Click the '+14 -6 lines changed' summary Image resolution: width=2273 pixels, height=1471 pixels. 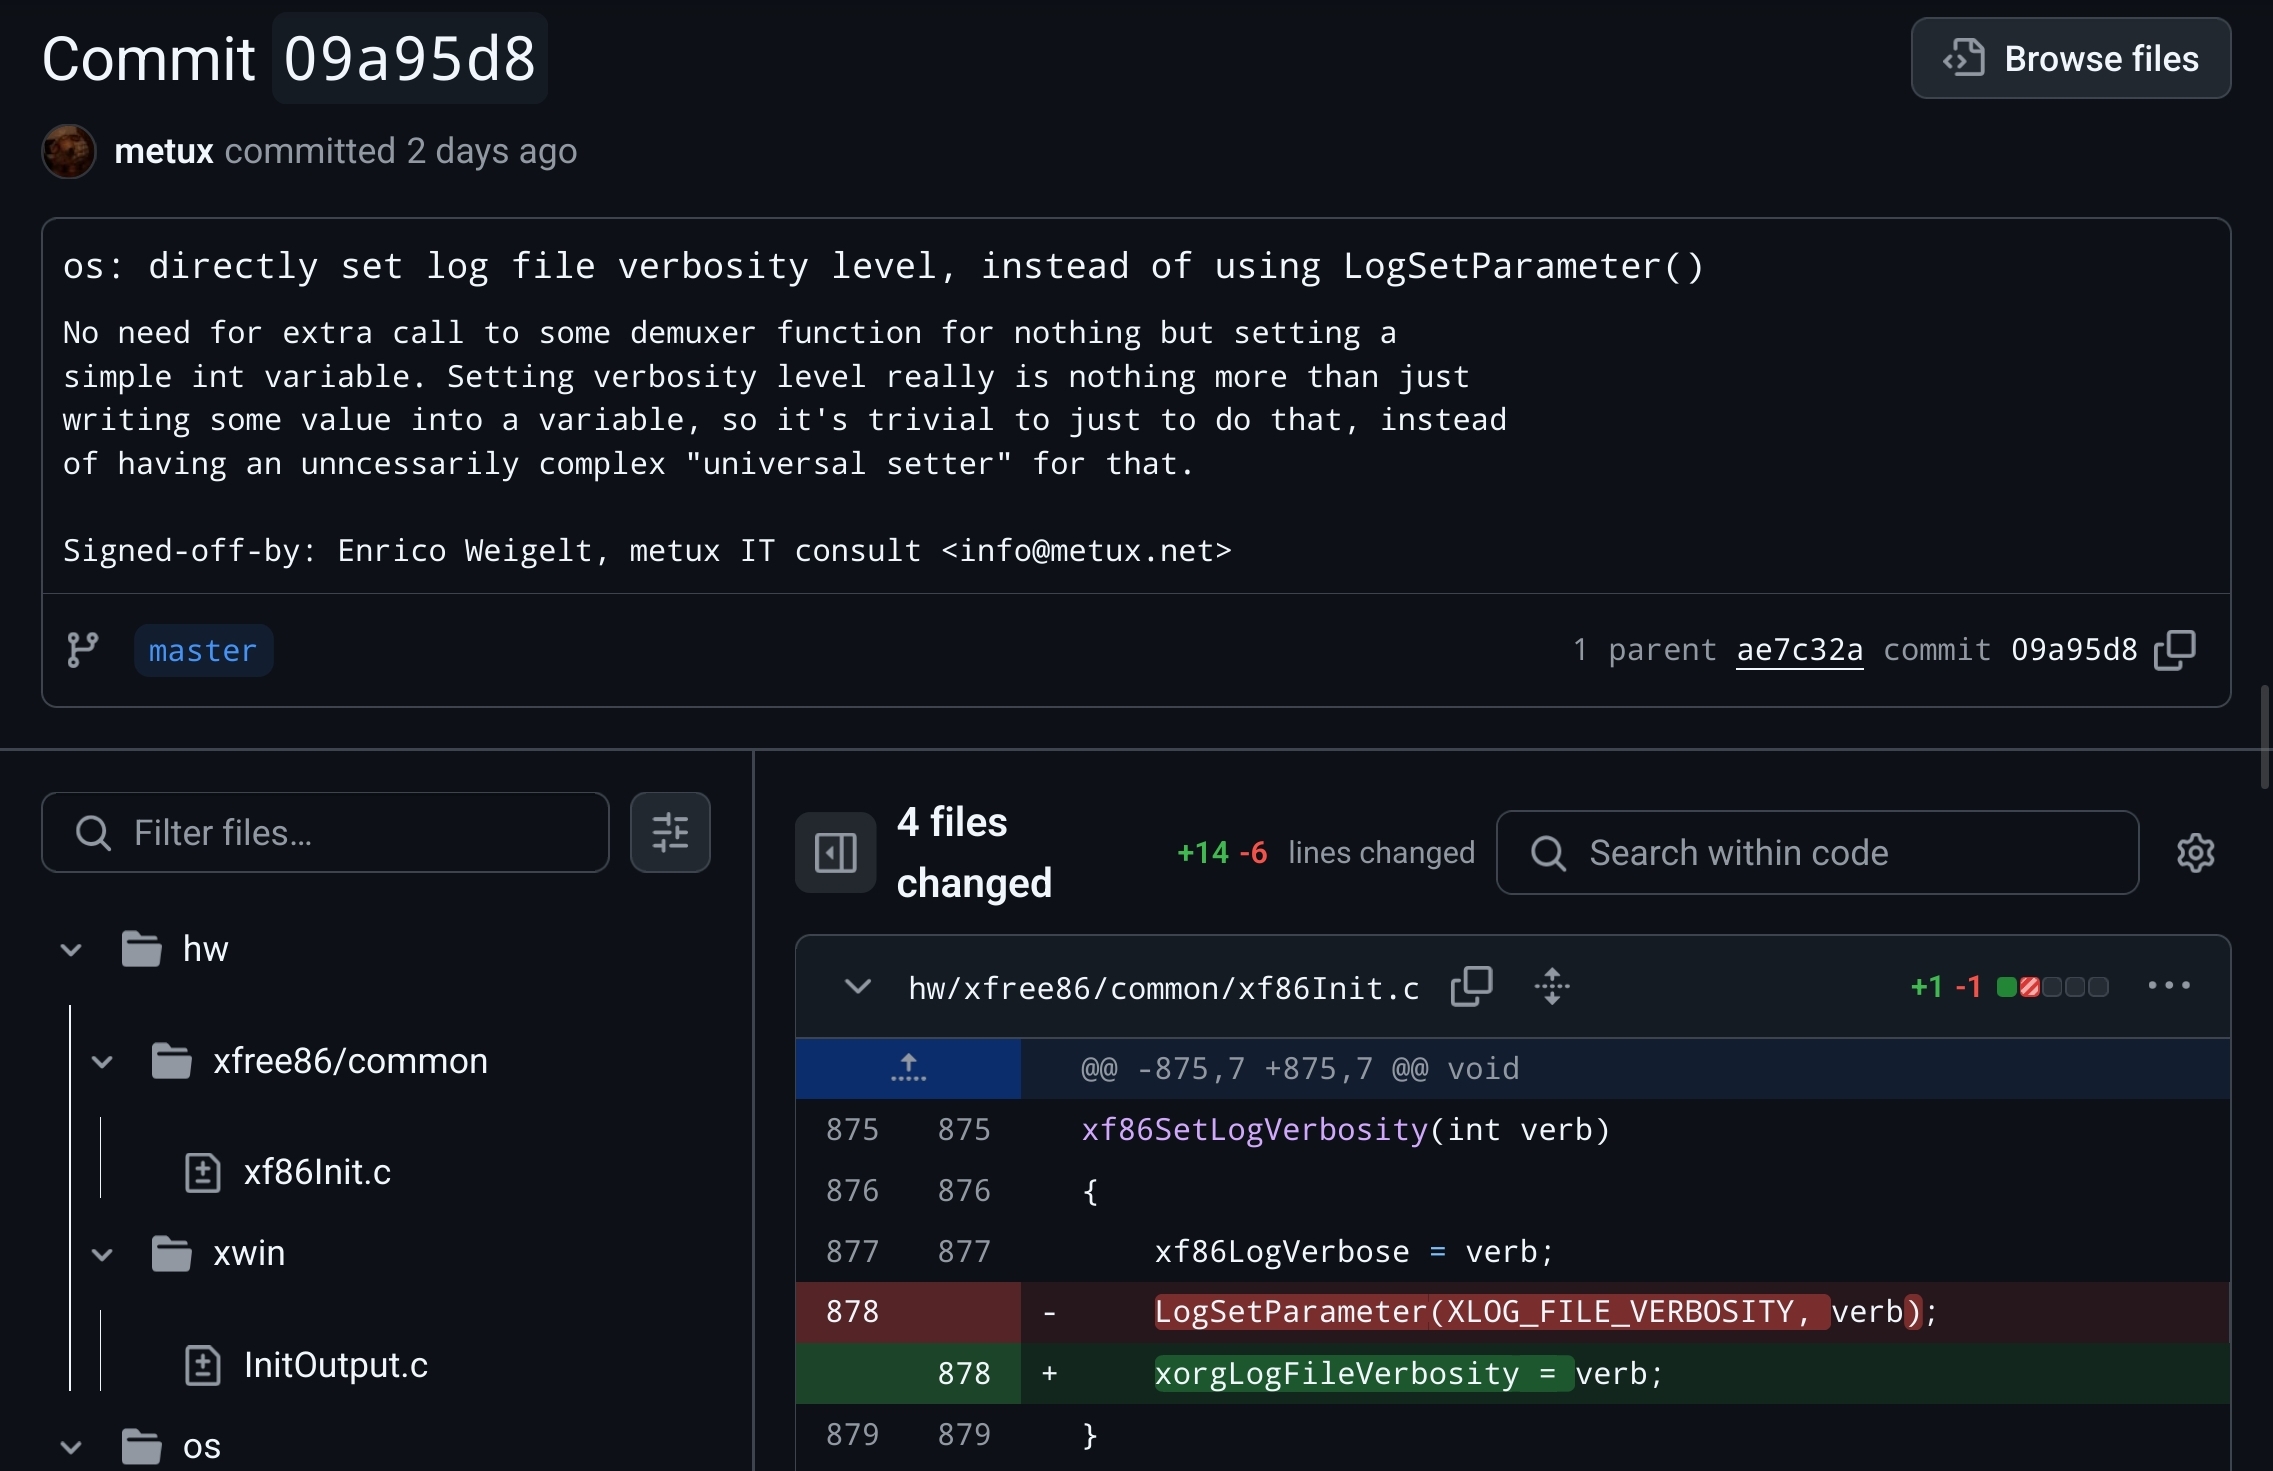pyautogui.click(x=1326, y=853)
